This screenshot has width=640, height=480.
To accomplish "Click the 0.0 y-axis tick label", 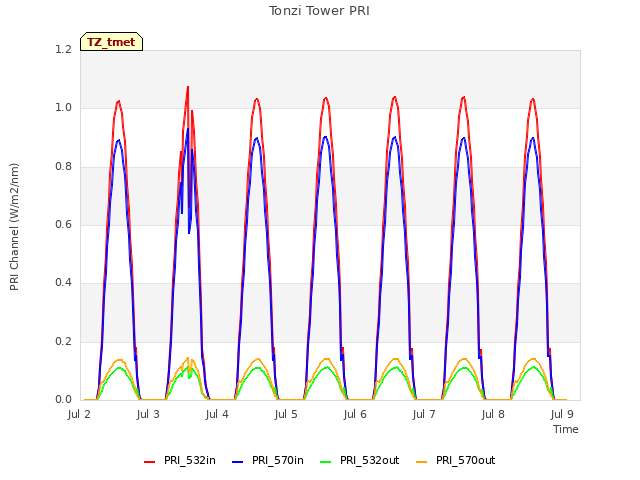I will (64, 399).
